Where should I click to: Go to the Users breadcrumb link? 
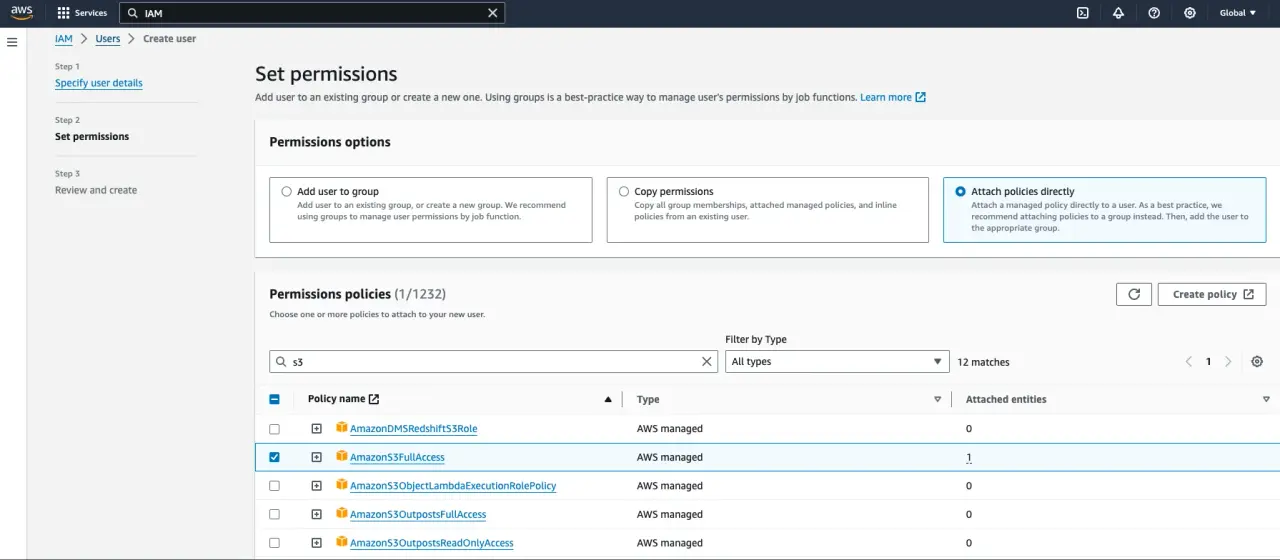coord(108,39)
